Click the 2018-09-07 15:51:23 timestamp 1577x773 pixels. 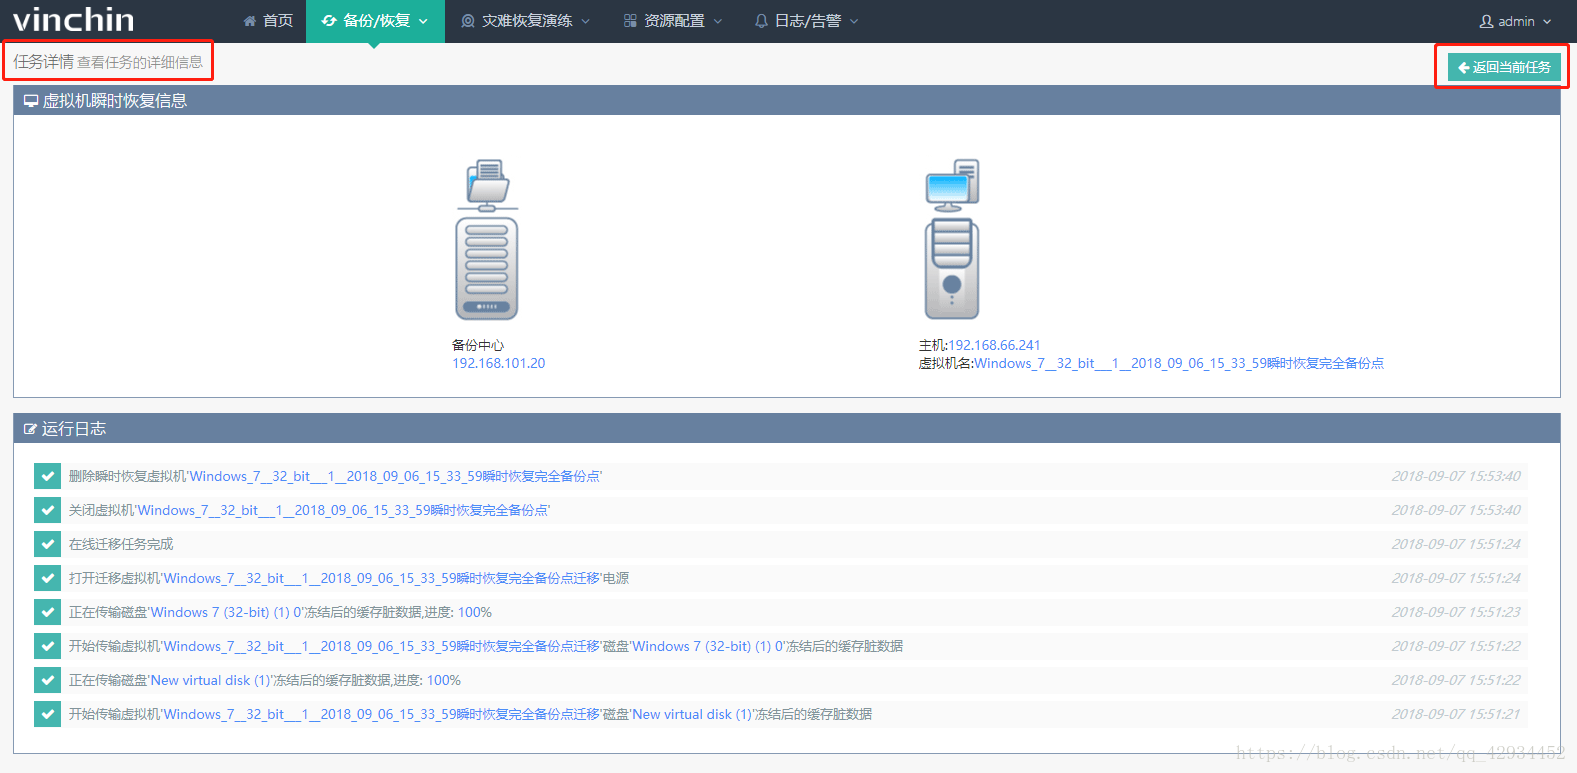pyautogui.click(x=1456, y=612)
